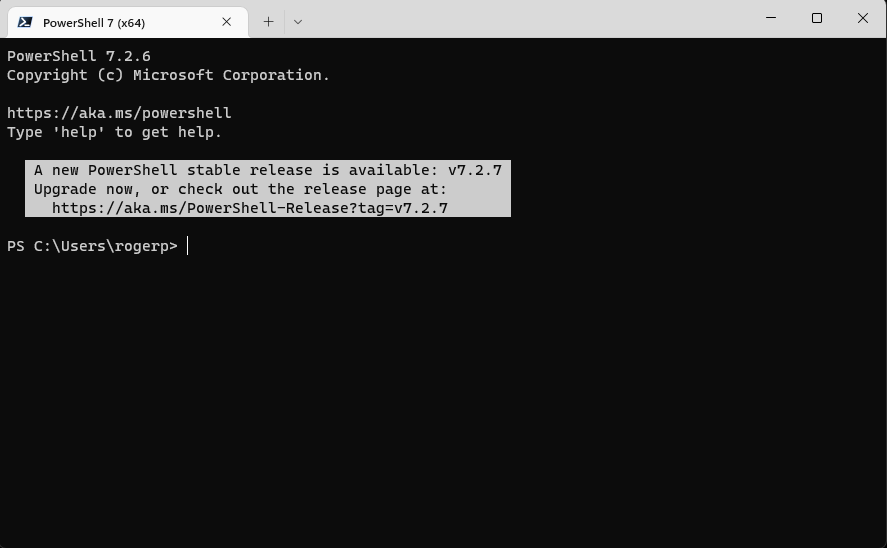Image resolution: width=887 pixels, height=548 pixels.
Task: Expand the new tab profiles dropdown chevron
Action: coord(298,22)
